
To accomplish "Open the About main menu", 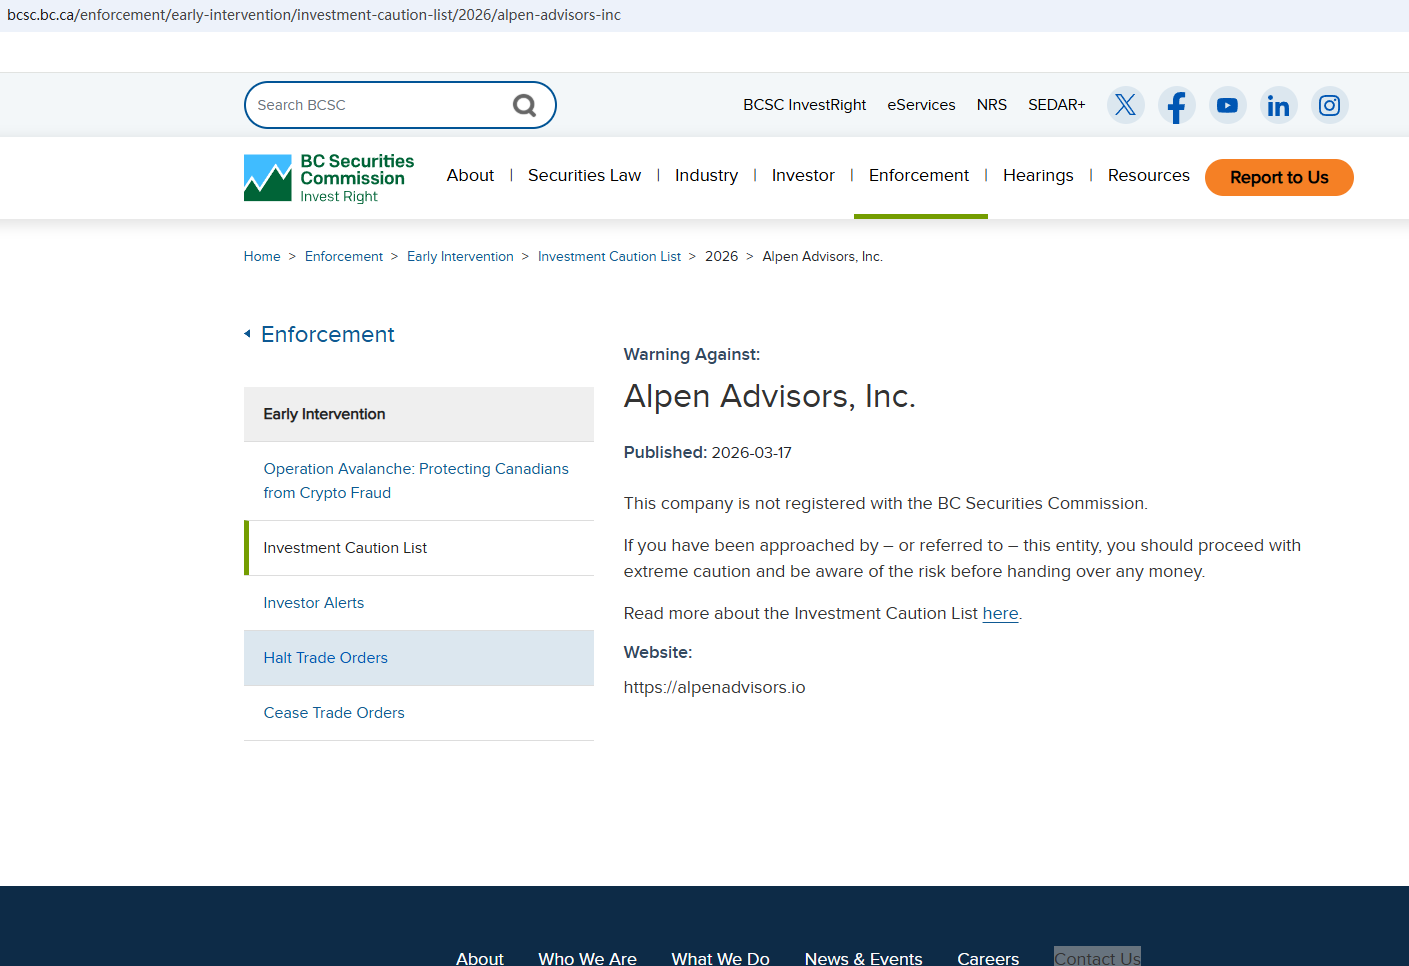I will 470,175.
